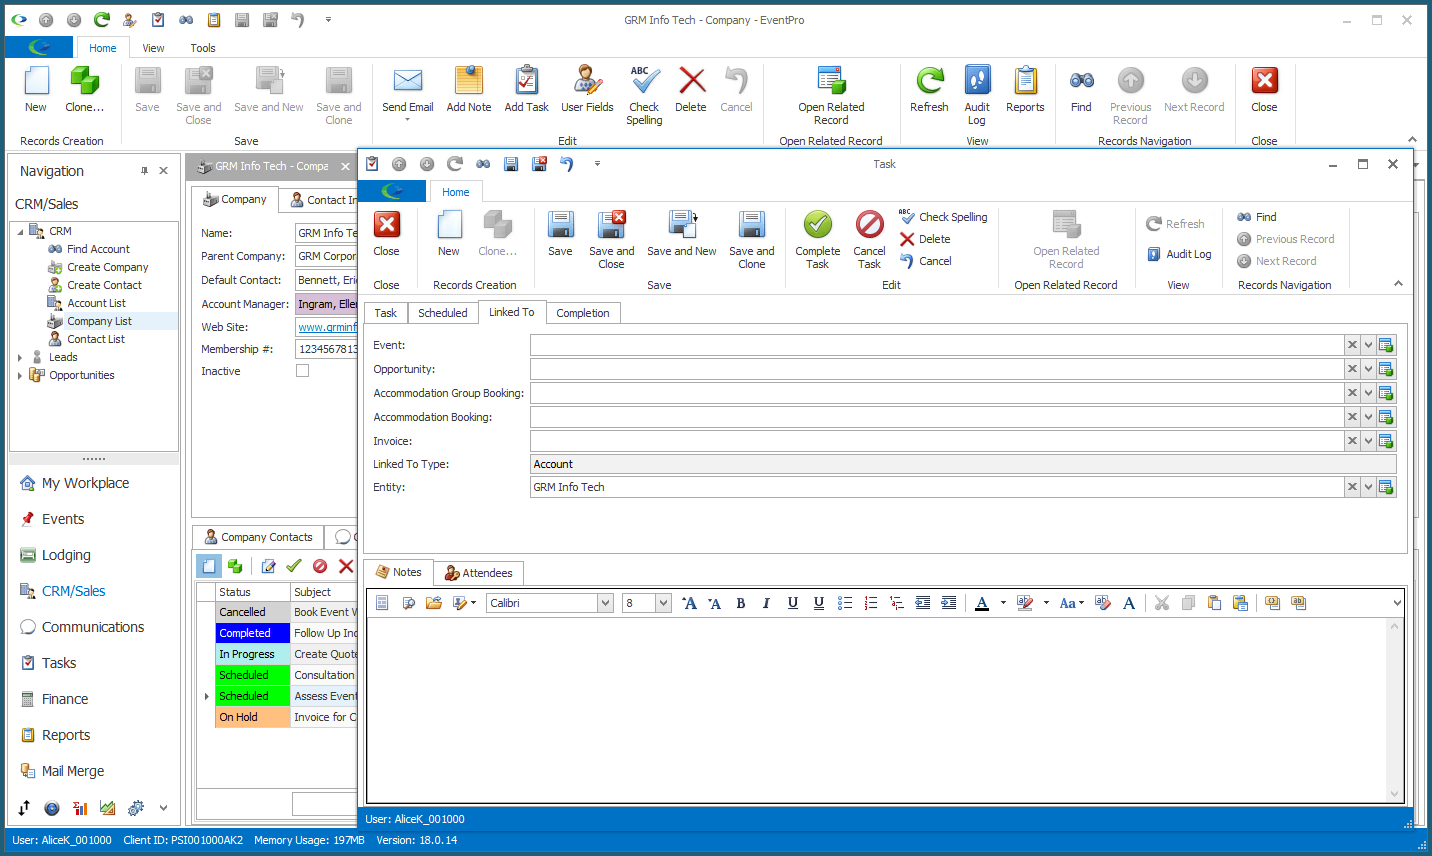The height and width of the screenshot is (856, 1432).
Task: Click Find binoculars in main ribbon
Action: point(1081,90)
